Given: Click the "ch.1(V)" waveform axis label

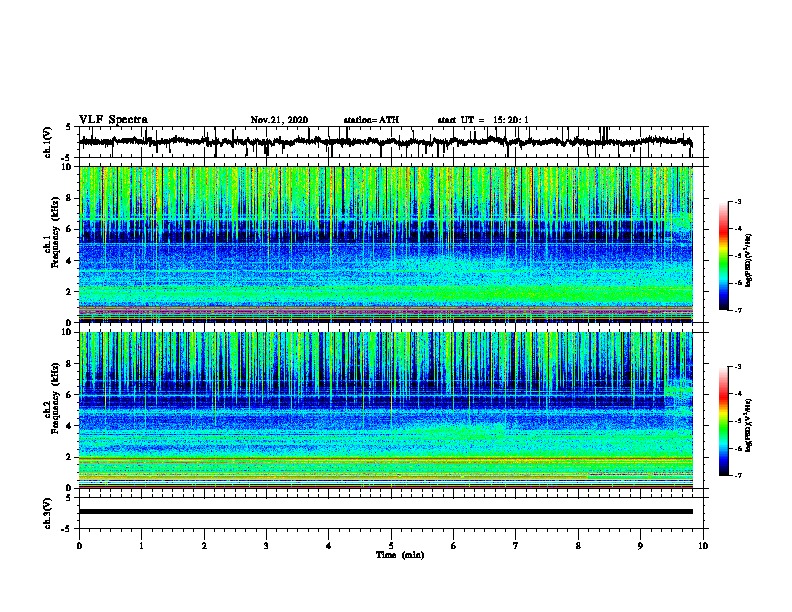Looking at the screenshot, I should [x=48, y=142].
